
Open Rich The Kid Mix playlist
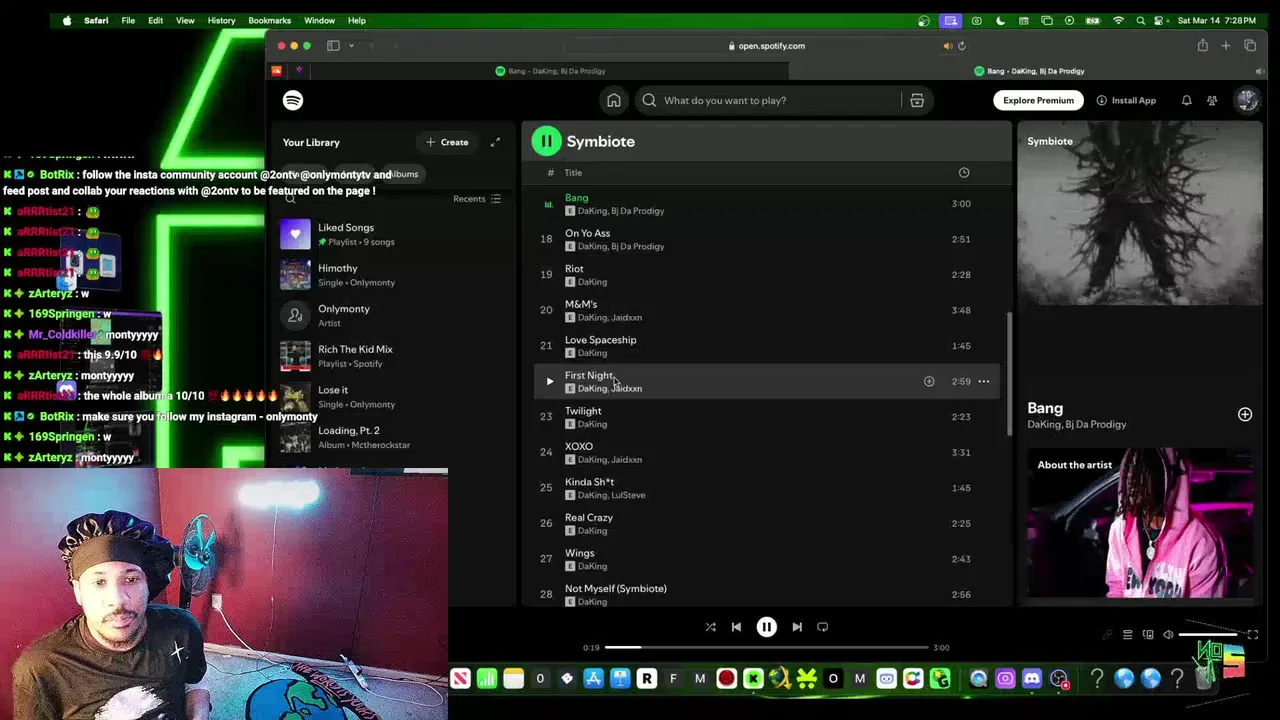pos(392,356)
